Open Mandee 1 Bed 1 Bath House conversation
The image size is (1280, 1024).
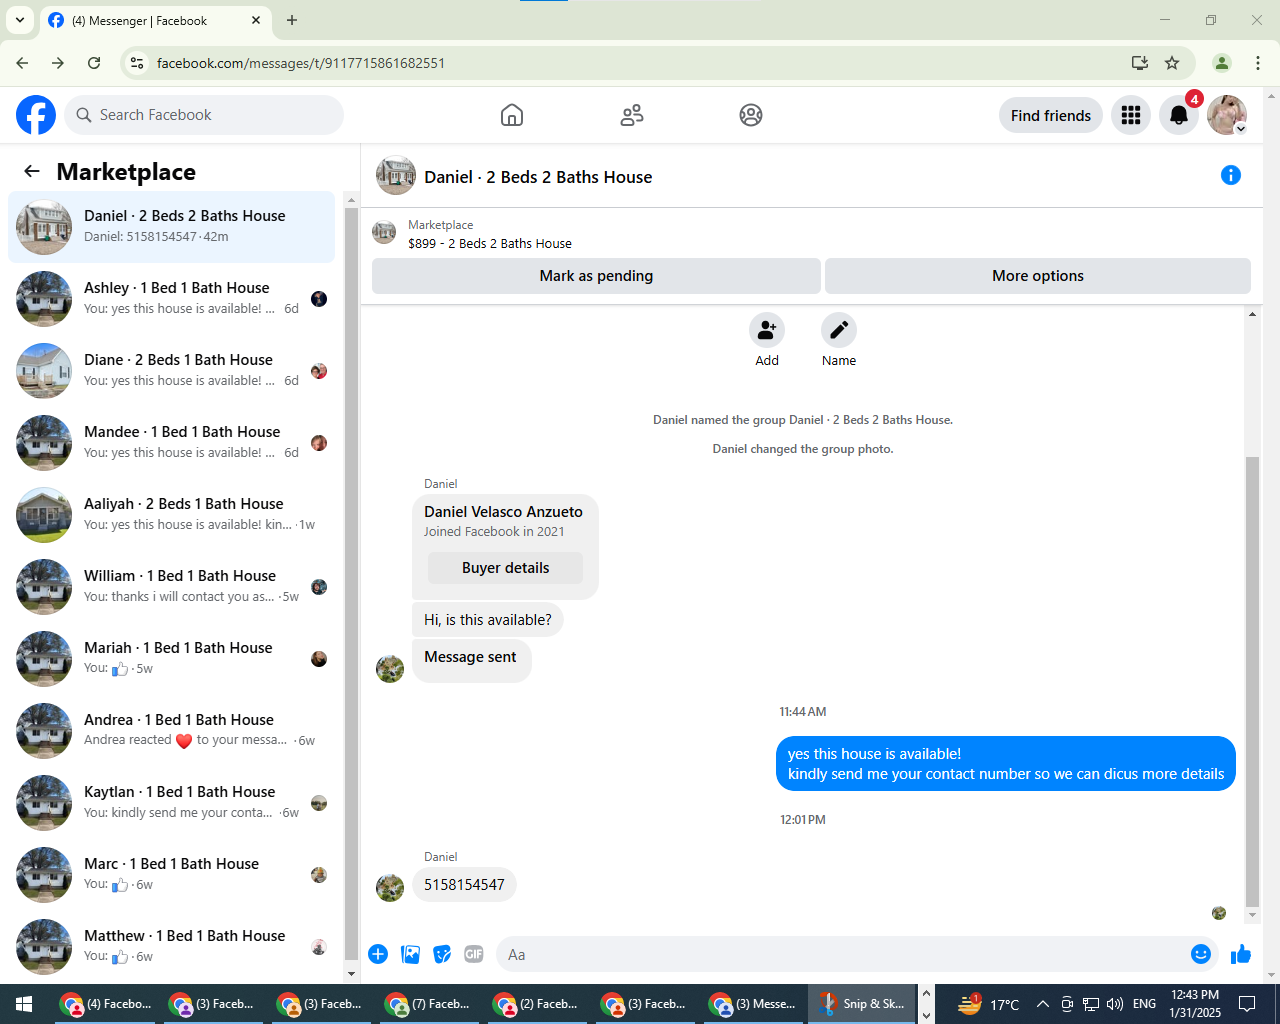coord(172,443)
